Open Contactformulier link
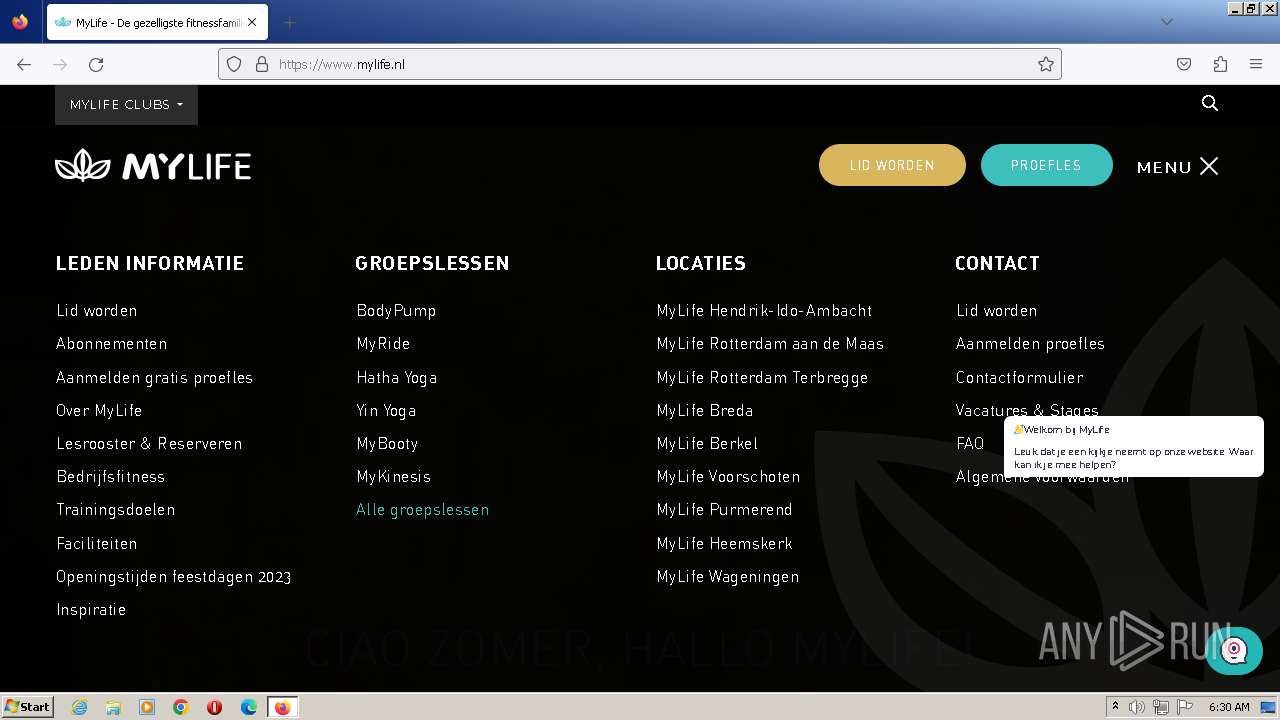The width and height of the screenshot is (1280, 720). click(x=1019, y=378)
